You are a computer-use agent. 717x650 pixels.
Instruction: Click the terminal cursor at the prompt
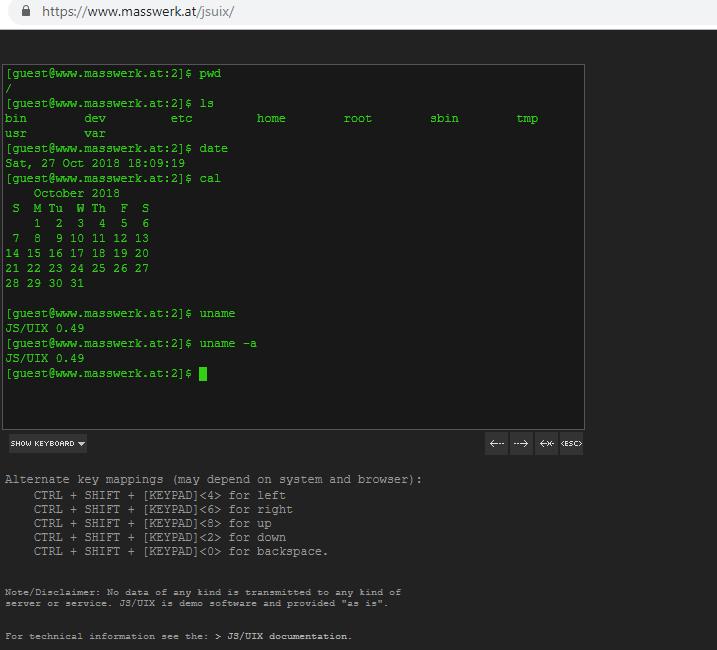(x=203, y=374)
